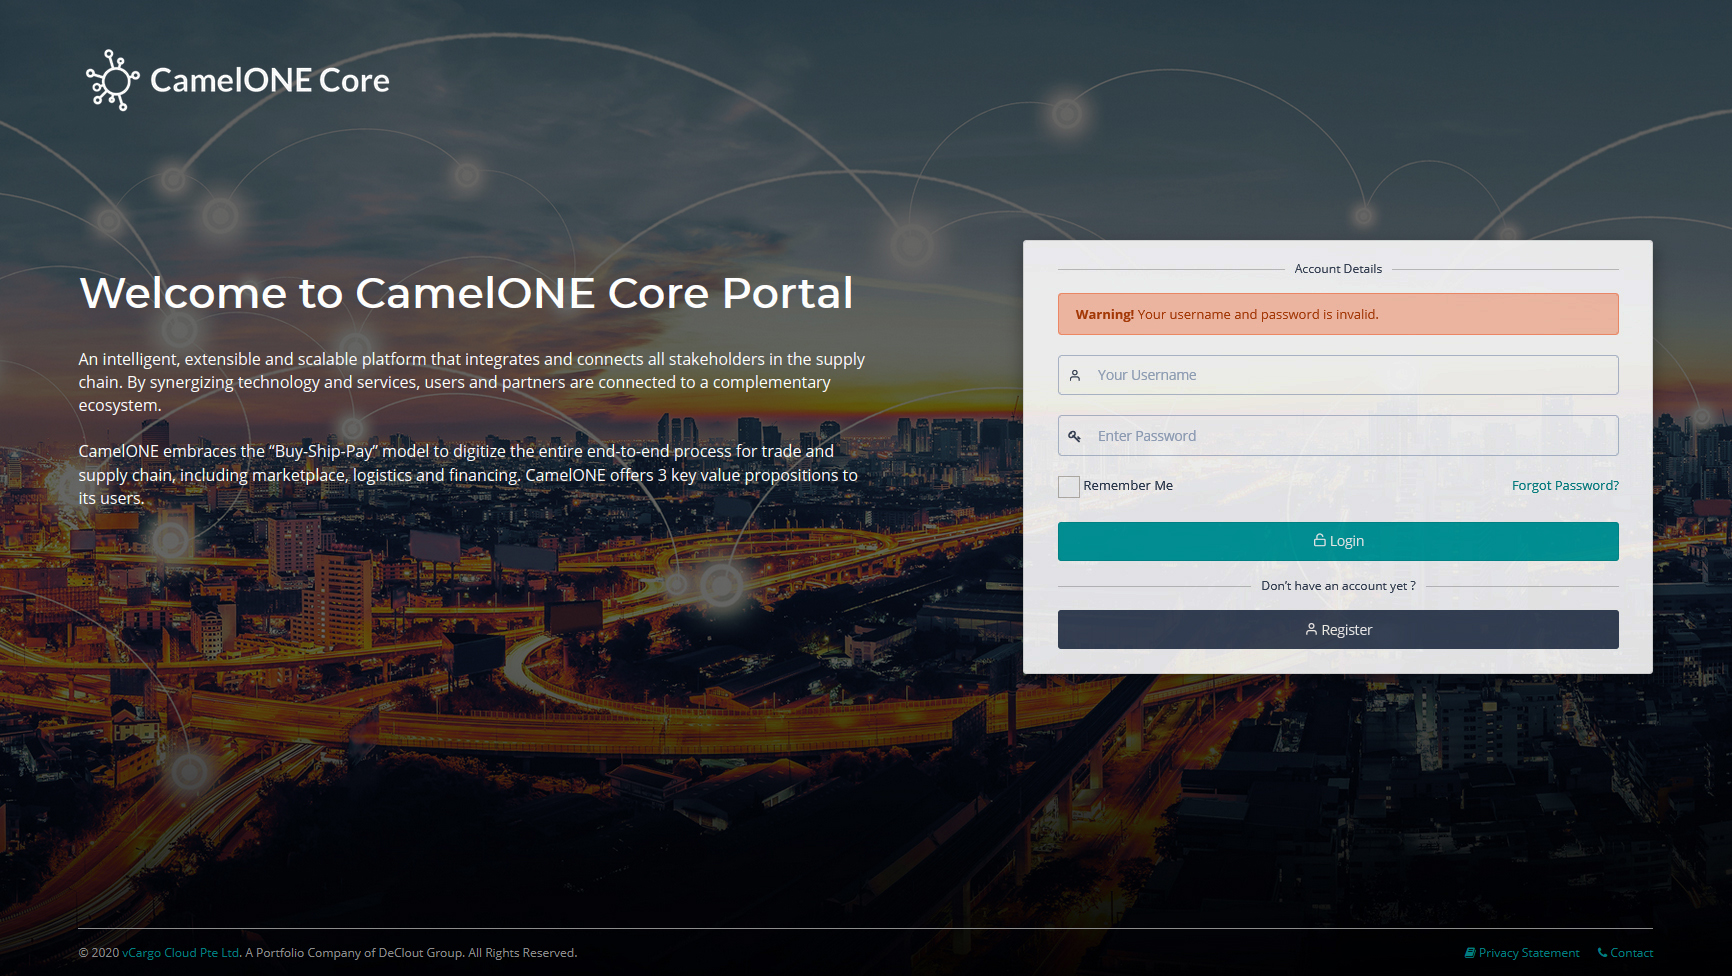Click the user icon in username field
This screenshot has height=976, width=1732.
1075,376
